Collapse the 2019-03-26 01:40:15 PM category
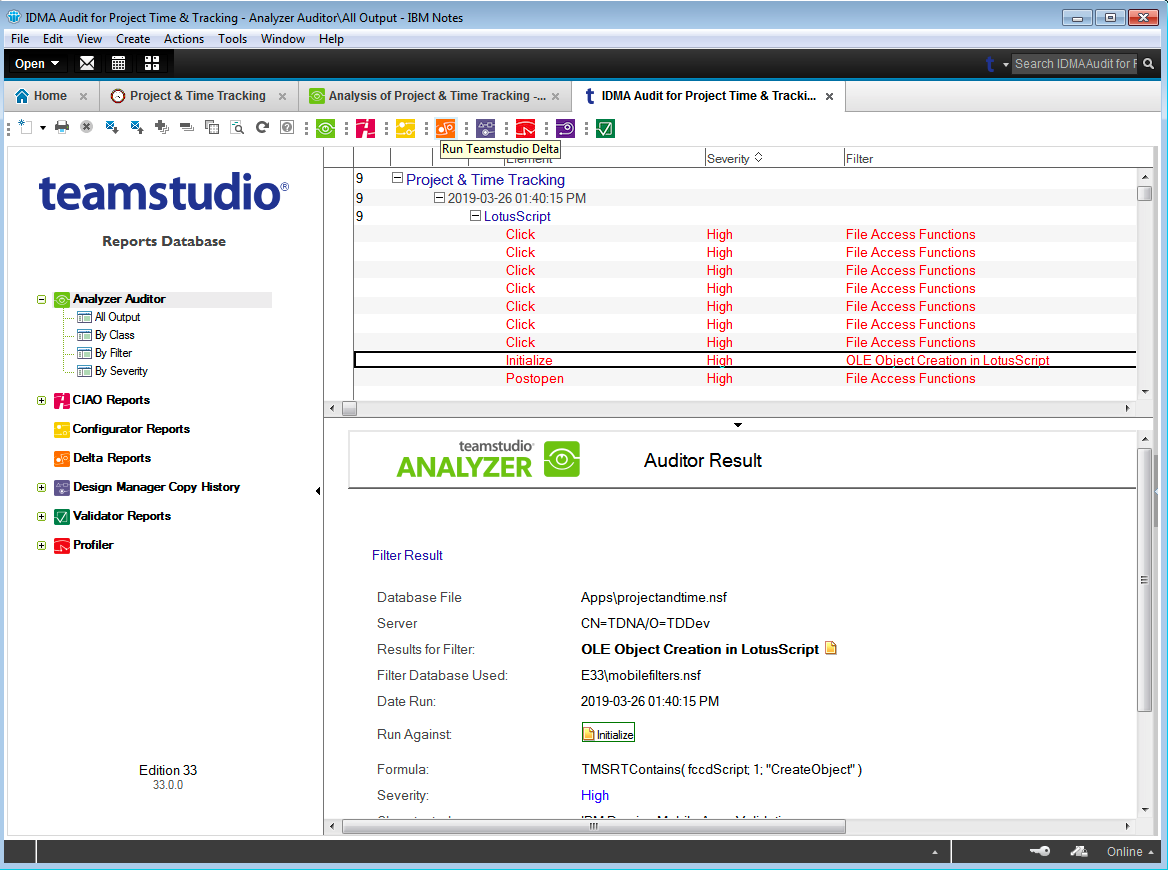The height and width of the screenshot is (870, 1168). [439, 197]
